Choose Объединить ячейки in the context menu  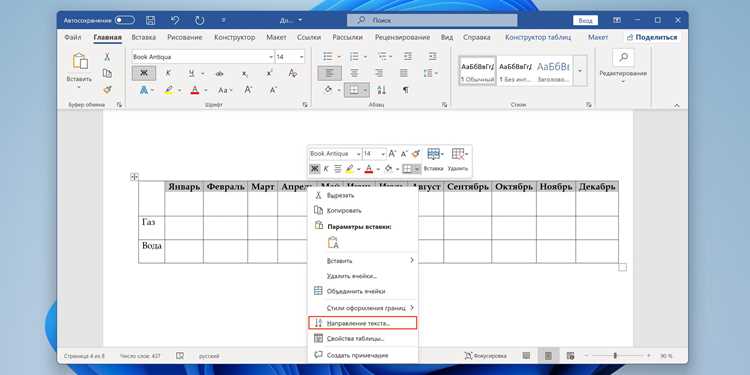click(362, 291)
